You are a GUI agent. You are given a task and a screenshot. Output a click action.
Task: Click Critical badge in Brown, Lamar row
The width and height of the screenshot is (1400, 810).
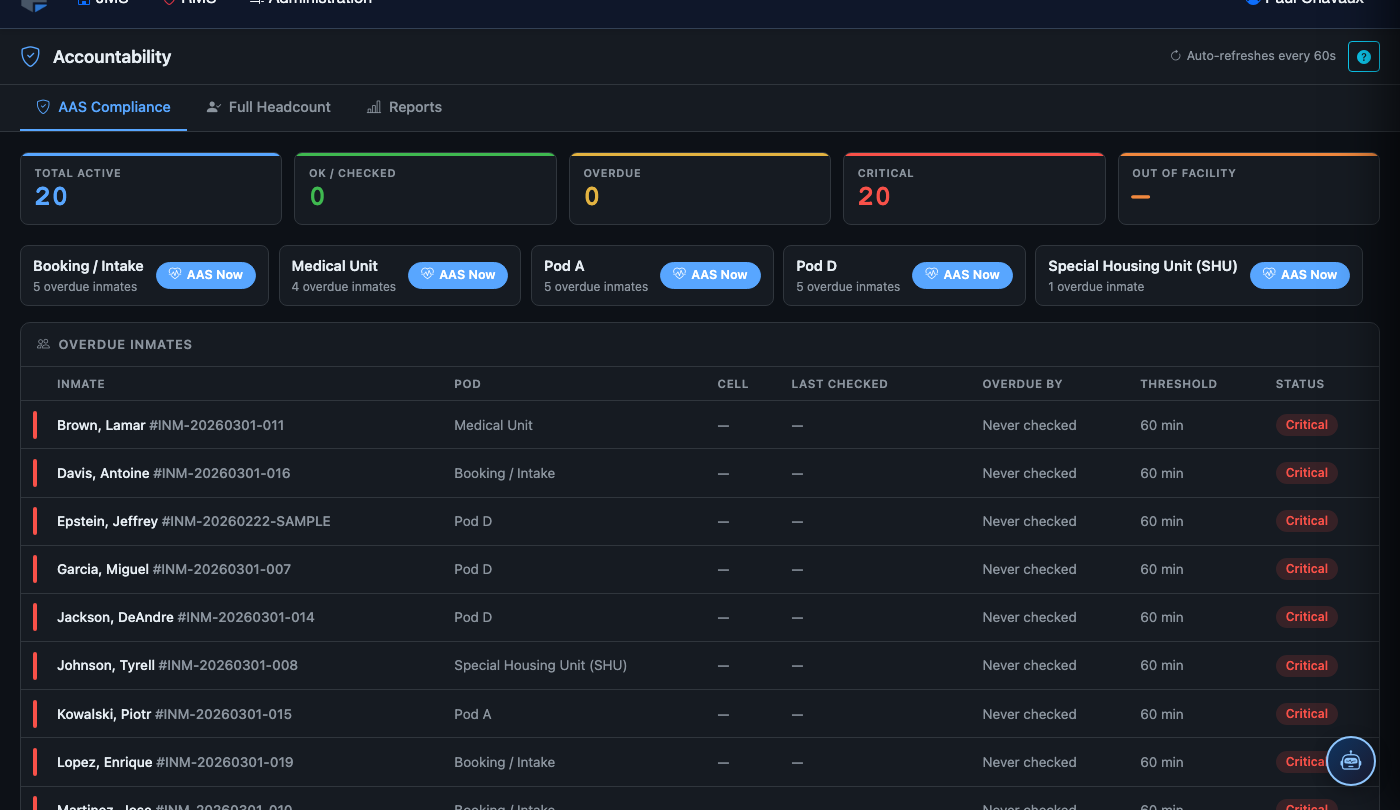(x=1306, y=425)
